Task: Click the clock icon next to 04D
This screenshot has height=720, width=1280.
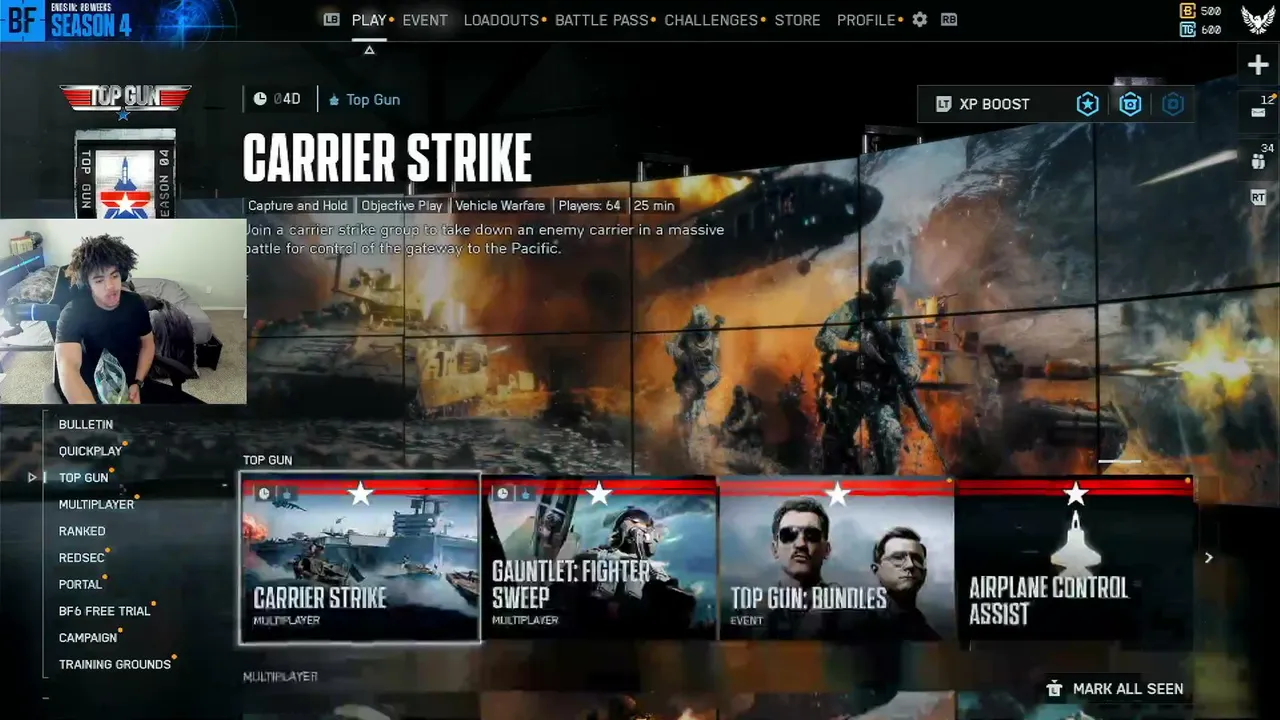Action: (x=260, y=99)
